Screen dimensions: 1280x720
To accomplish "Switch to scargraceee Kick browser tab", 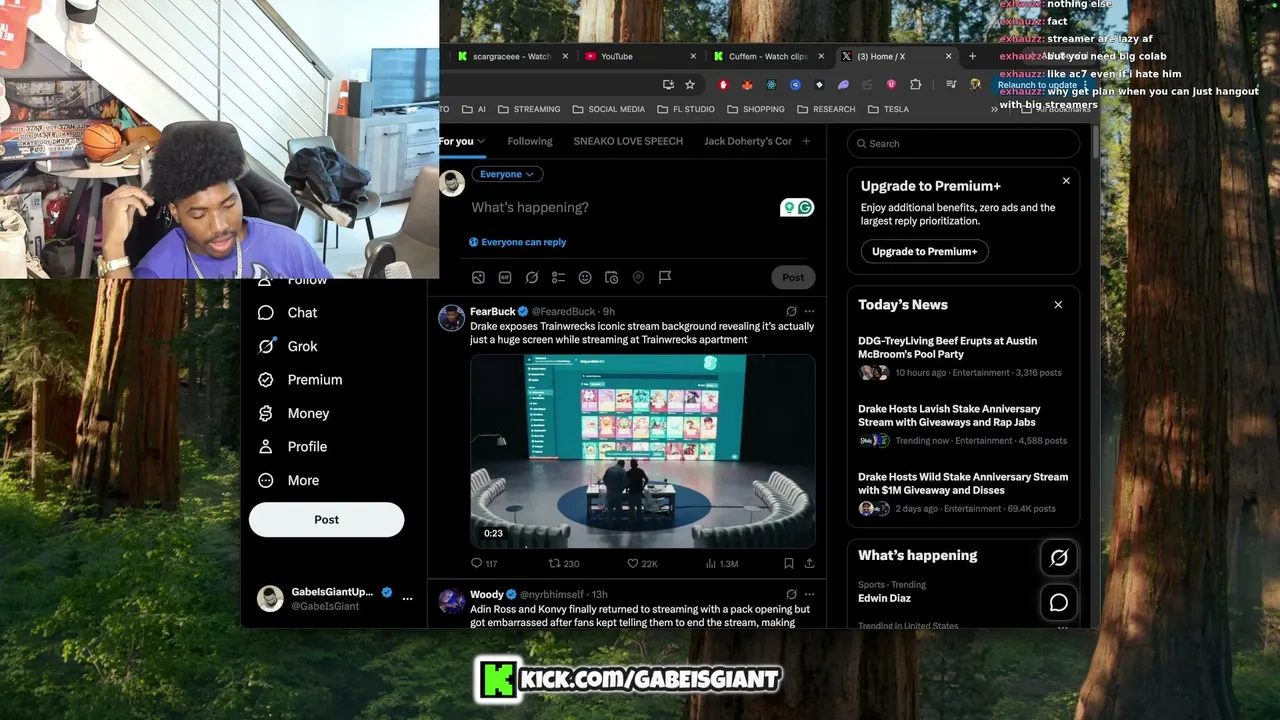I will point(512,56).
